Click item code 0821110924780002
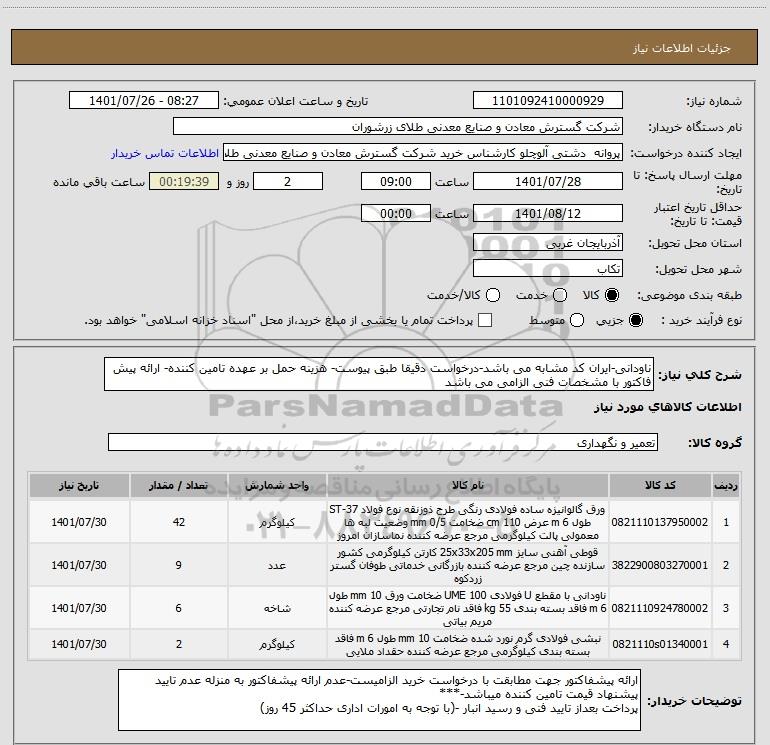The image size is (770, 745). click(660, 608)
